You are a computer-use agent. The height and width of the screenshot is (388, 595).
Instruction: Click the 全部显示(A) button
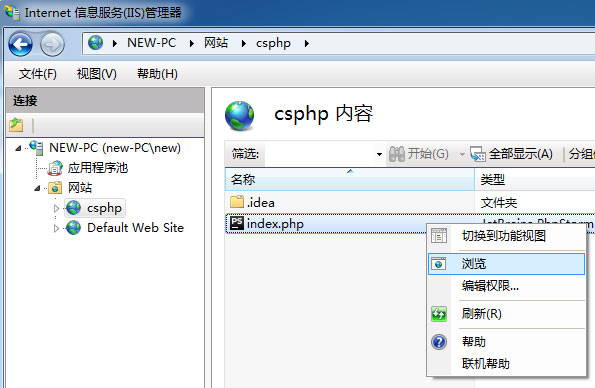[x=512, y=154]
